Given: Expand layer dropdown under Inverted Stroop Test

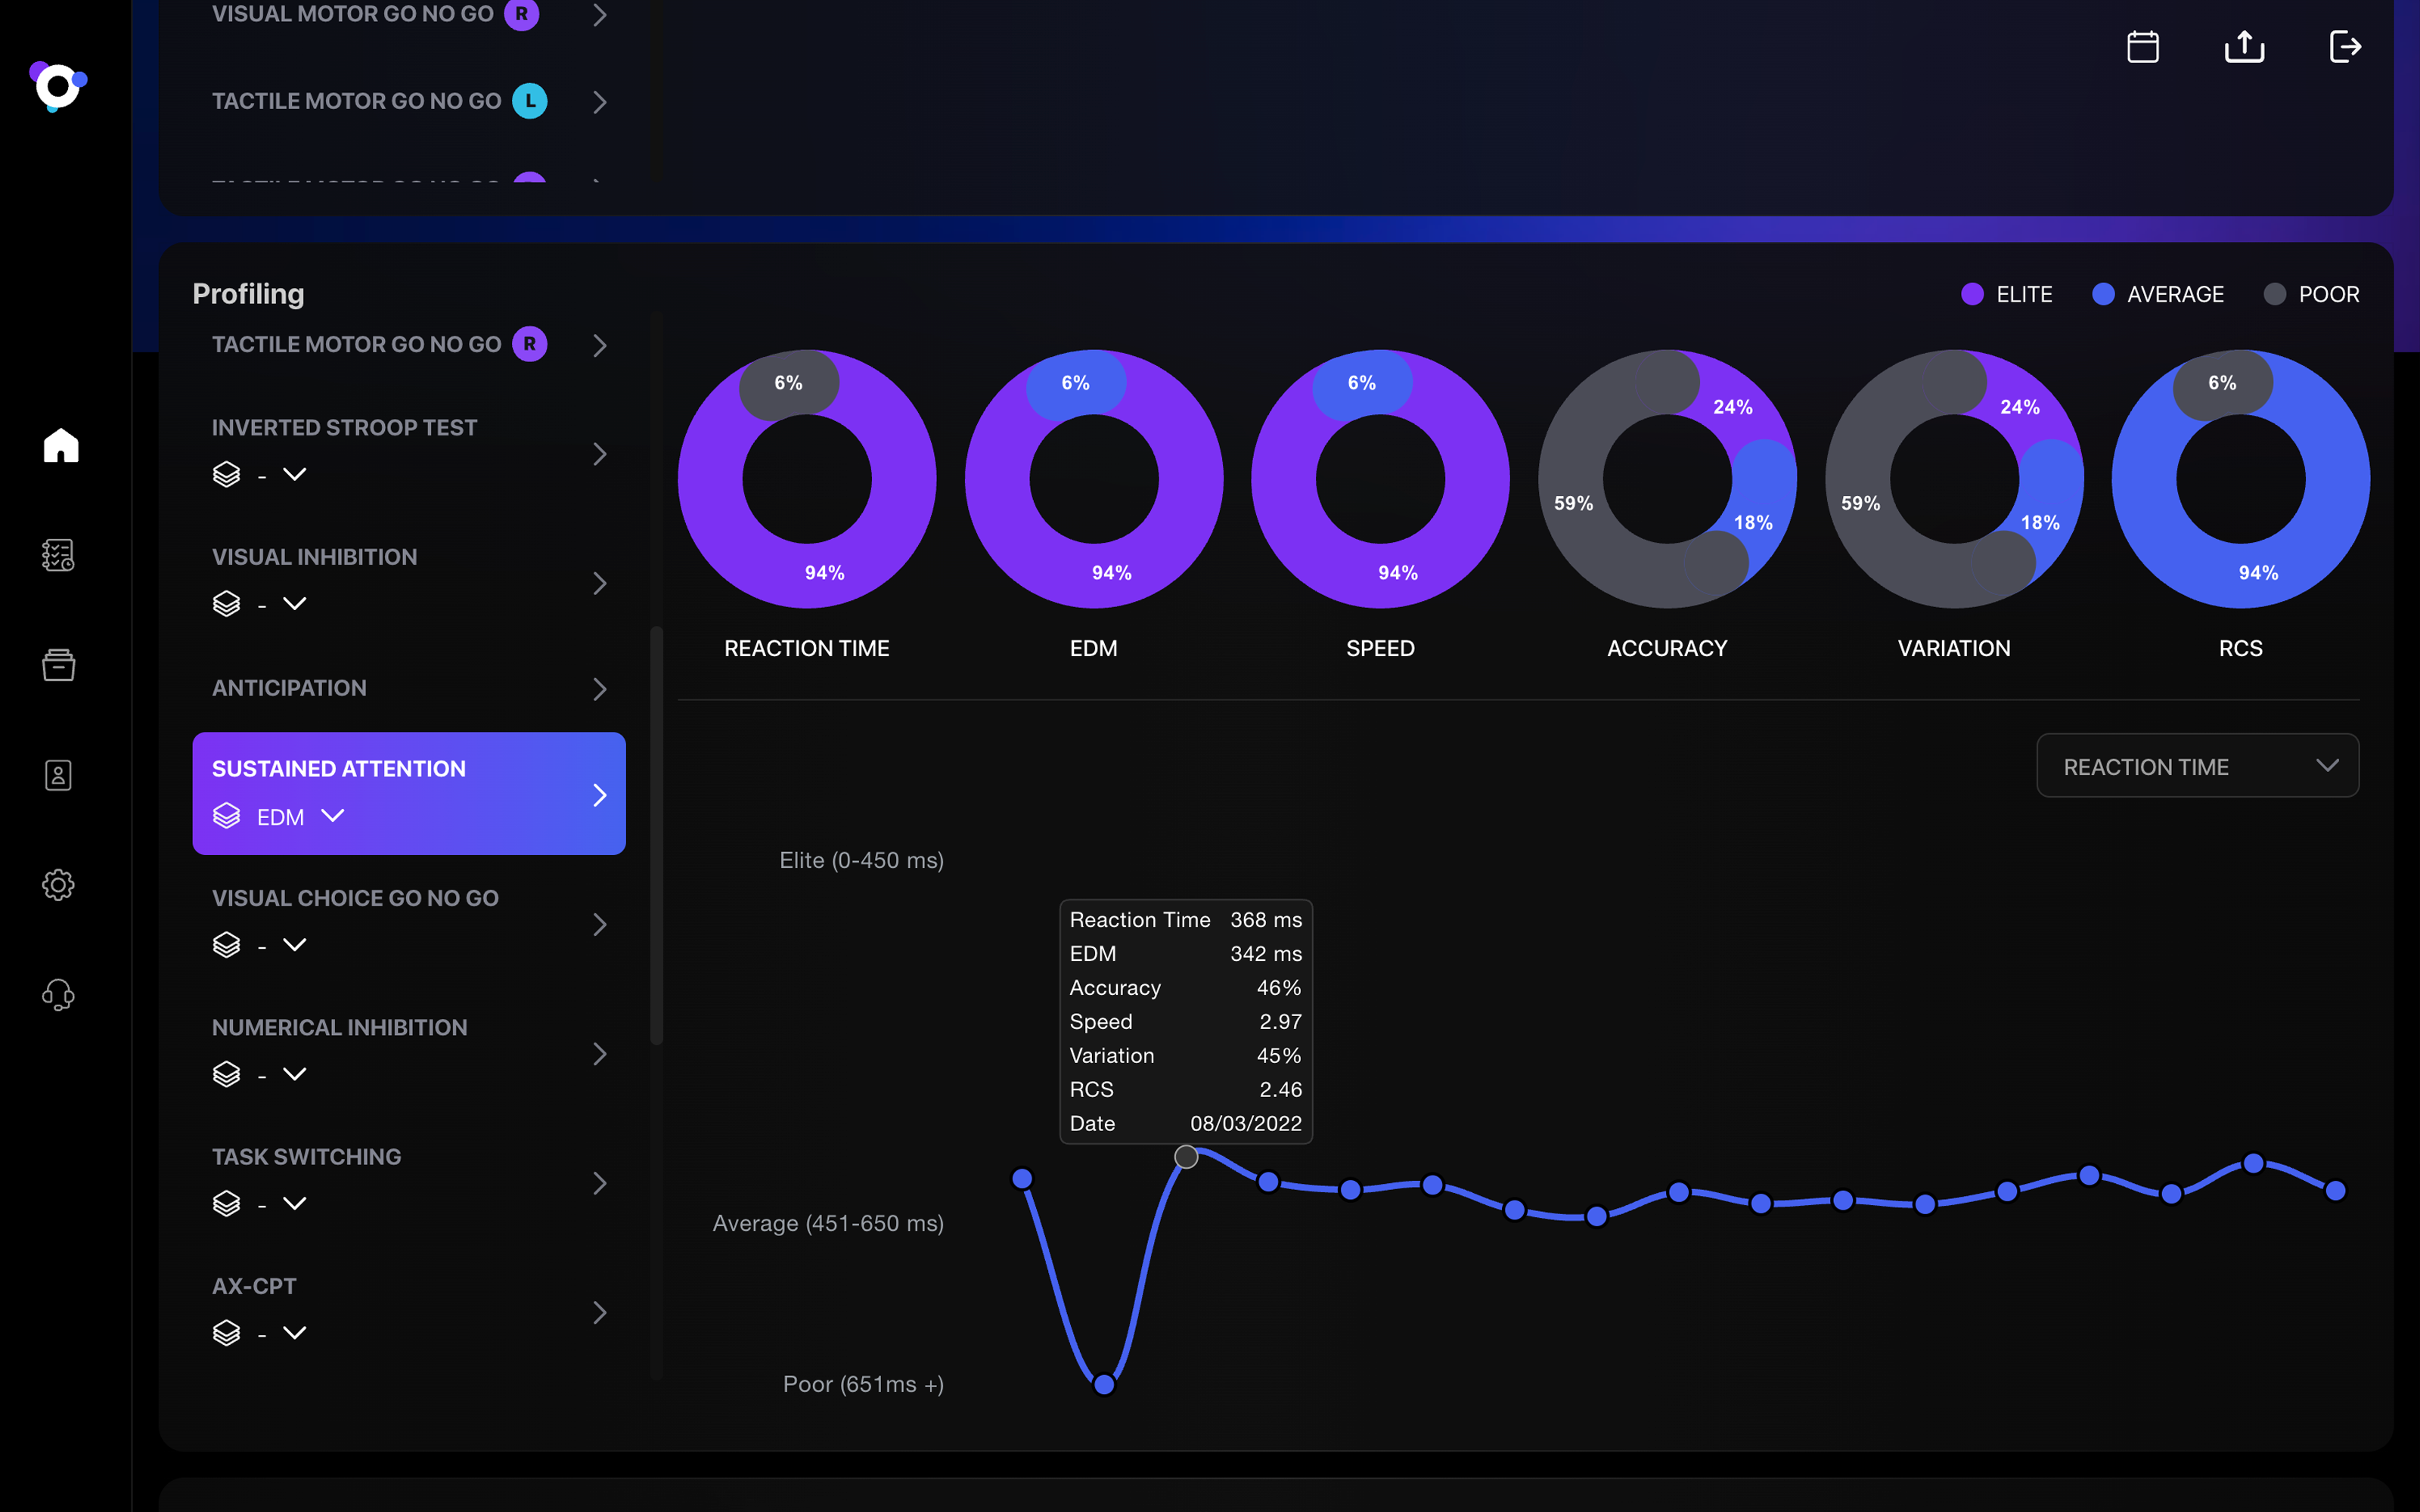Looking at the screenshot, I should (294, 474).
